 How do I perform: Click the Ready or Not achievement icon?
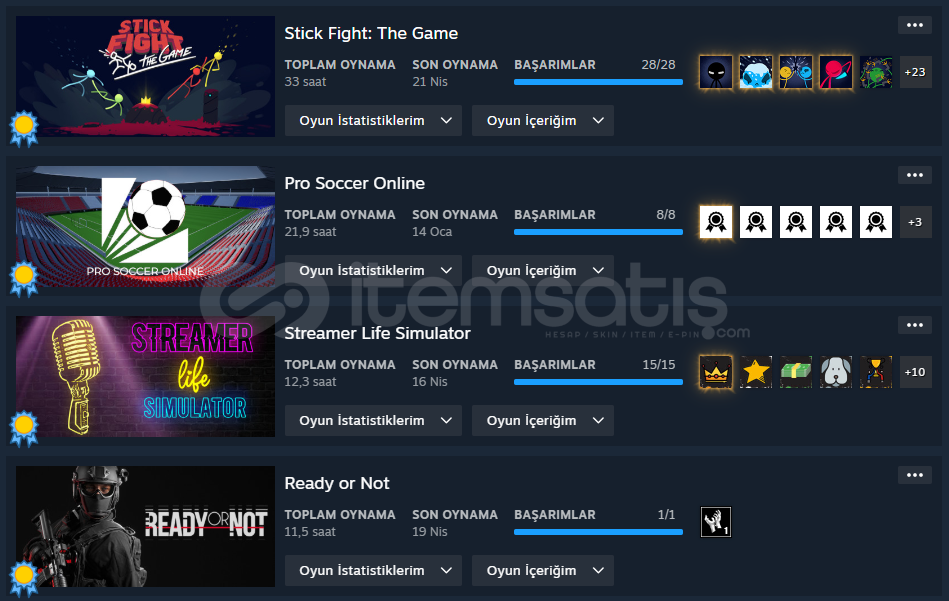pyautogui.click(x=716, y=522)
